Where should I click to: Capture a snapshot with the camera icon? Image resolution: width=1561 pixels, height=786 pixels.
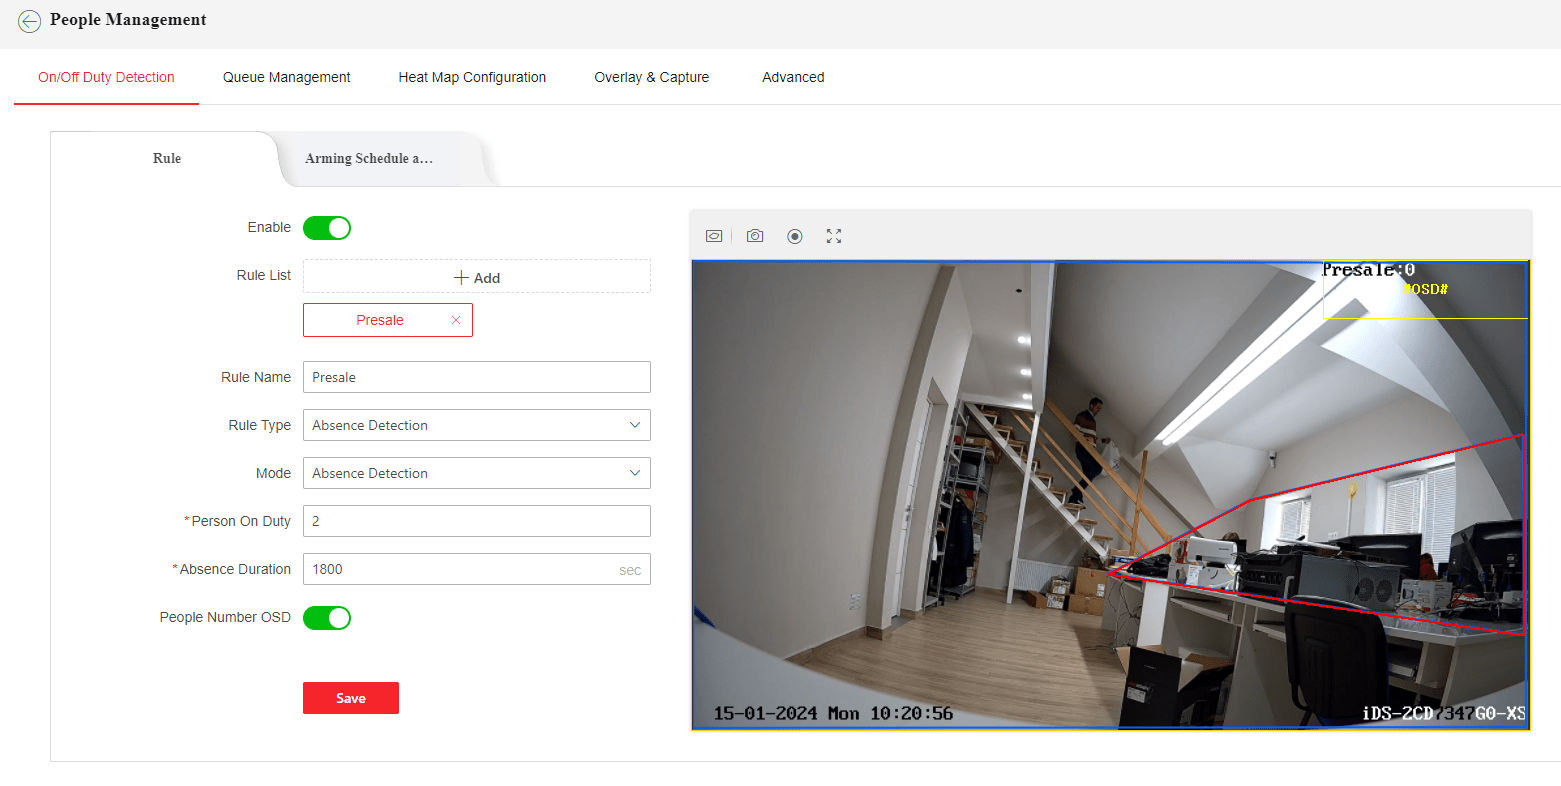pyautogui.click(x=755, y=236)
